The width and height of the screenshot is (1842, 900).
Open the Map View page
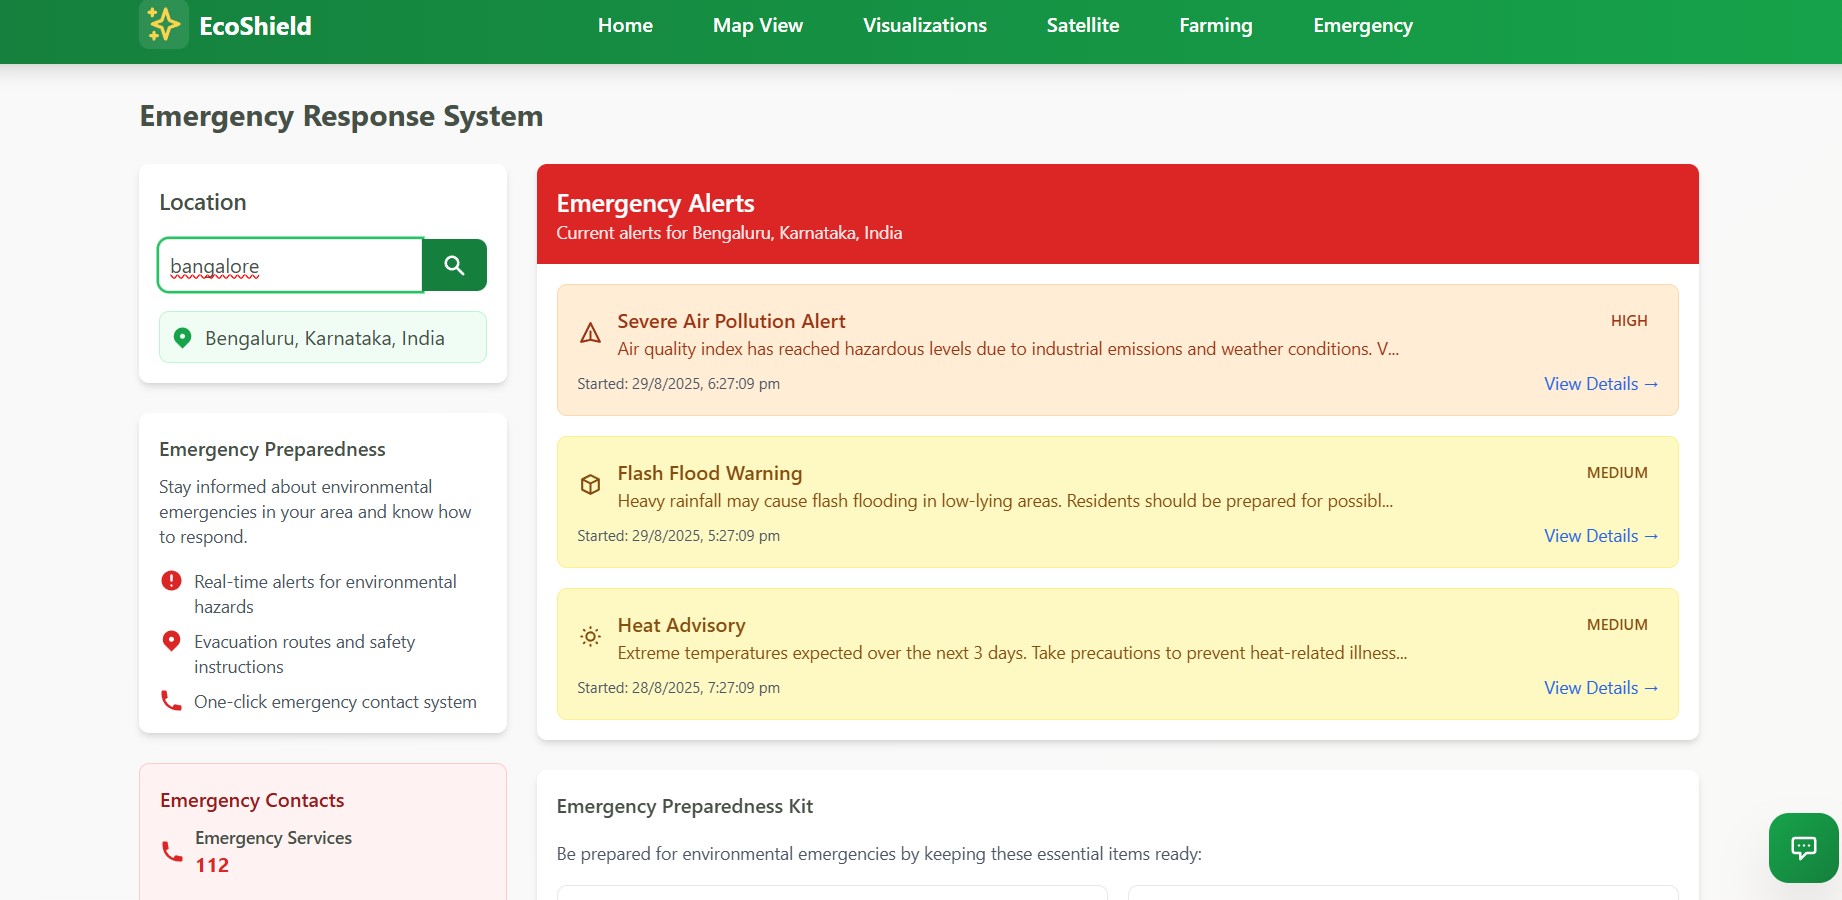pos(758,26)
